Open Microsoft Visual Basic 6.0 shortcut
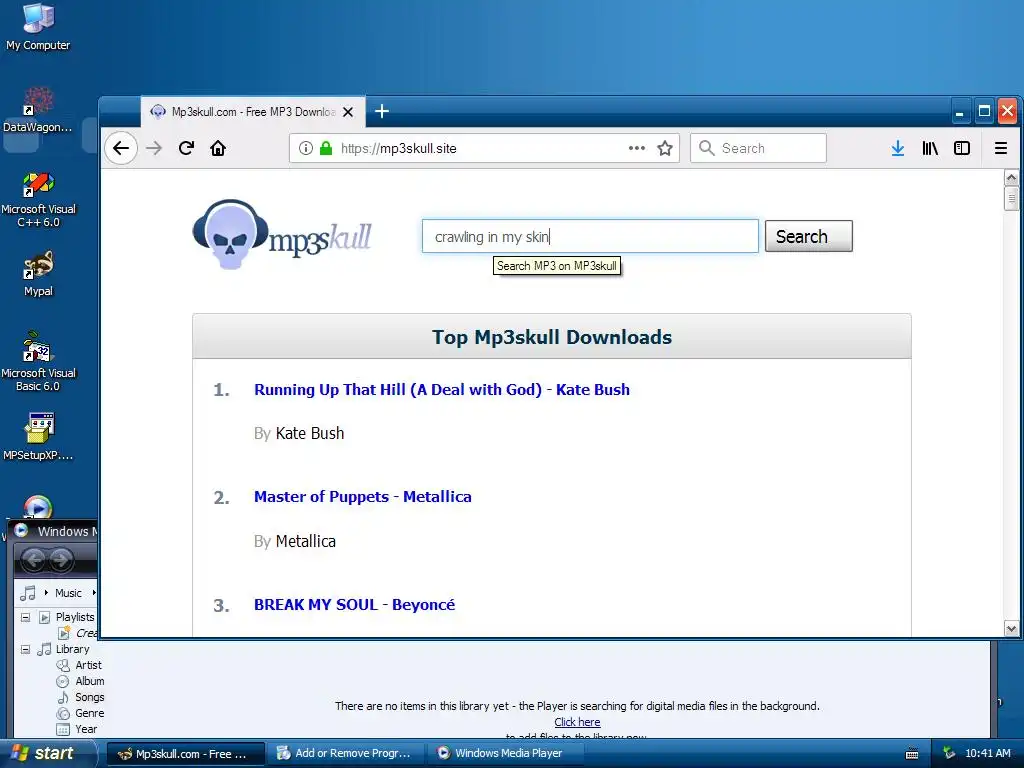Screen dimensions: 1024x768 pos(38,362)
